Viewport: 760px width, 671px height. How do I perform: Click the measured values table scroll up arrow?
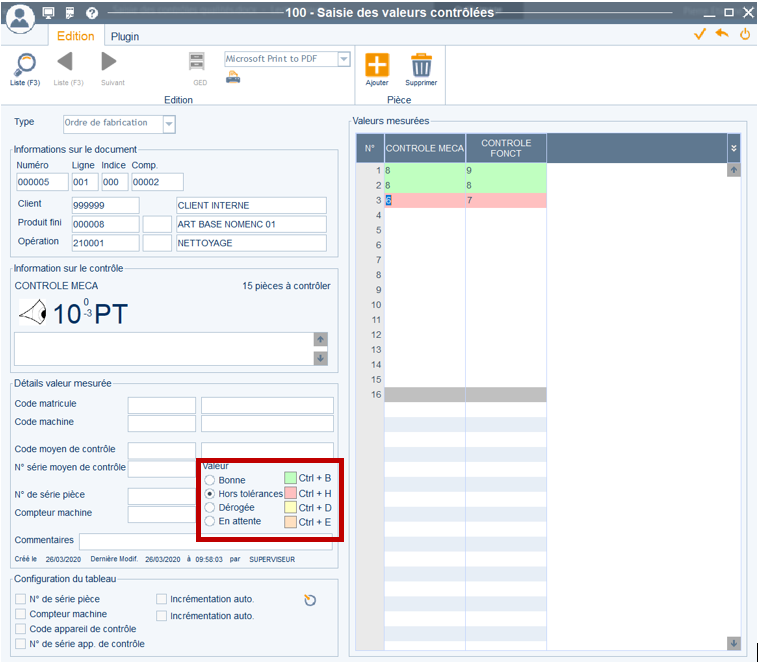tap(734, 170)
